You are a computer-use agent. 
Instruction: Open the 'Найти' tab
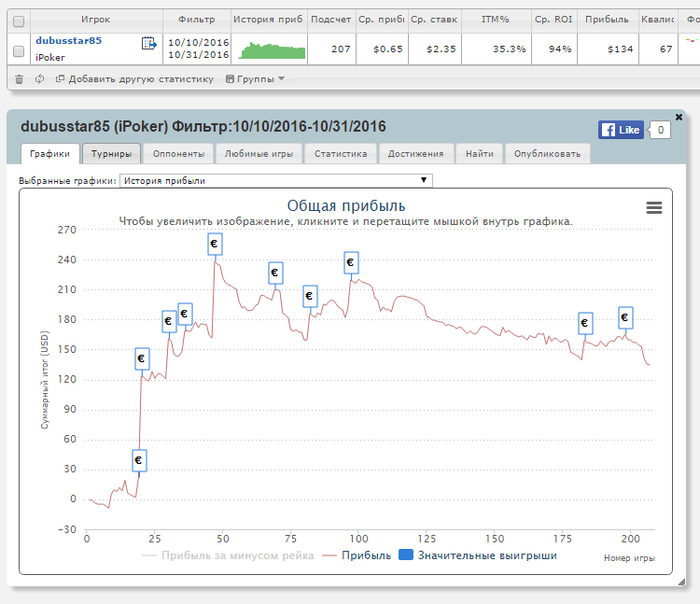click(479, 154)
